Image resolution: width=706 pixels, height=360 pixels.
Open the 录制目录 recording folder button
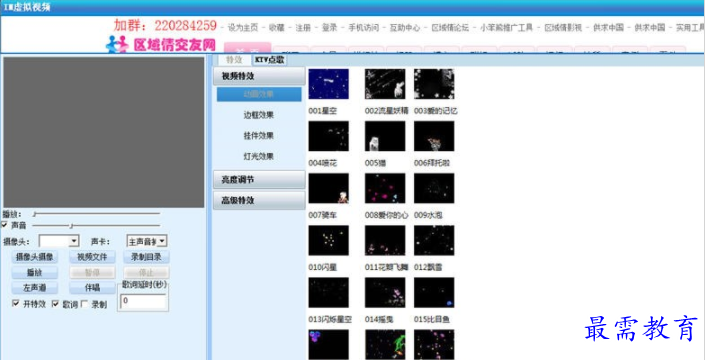146,257
